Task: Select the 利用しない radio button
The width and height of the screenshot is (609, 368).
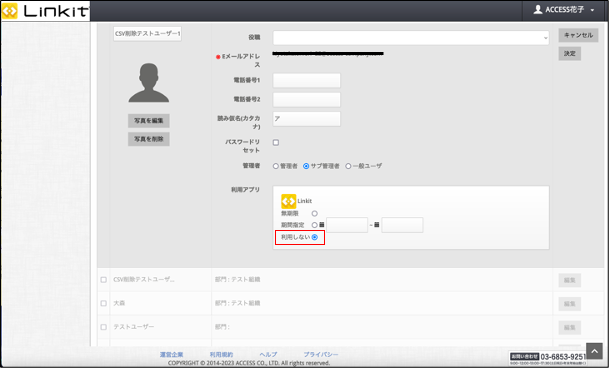Action: point(315,237)
